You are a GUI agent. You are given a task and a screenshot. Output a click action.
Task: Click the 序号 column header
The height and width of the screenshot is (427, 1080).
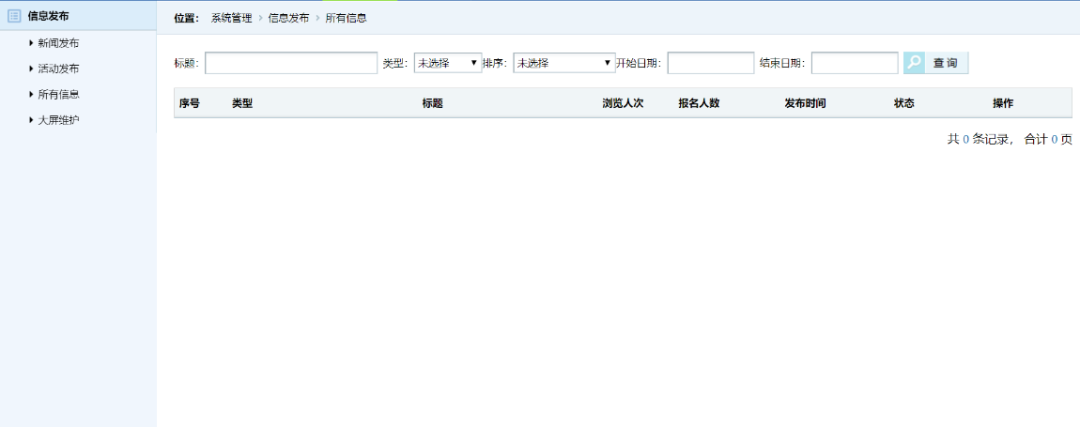189,103
